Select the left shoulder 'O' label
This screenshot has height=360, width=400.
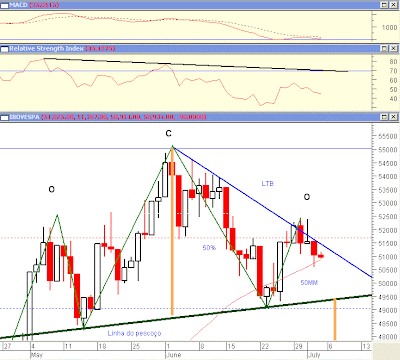point(52,189)
